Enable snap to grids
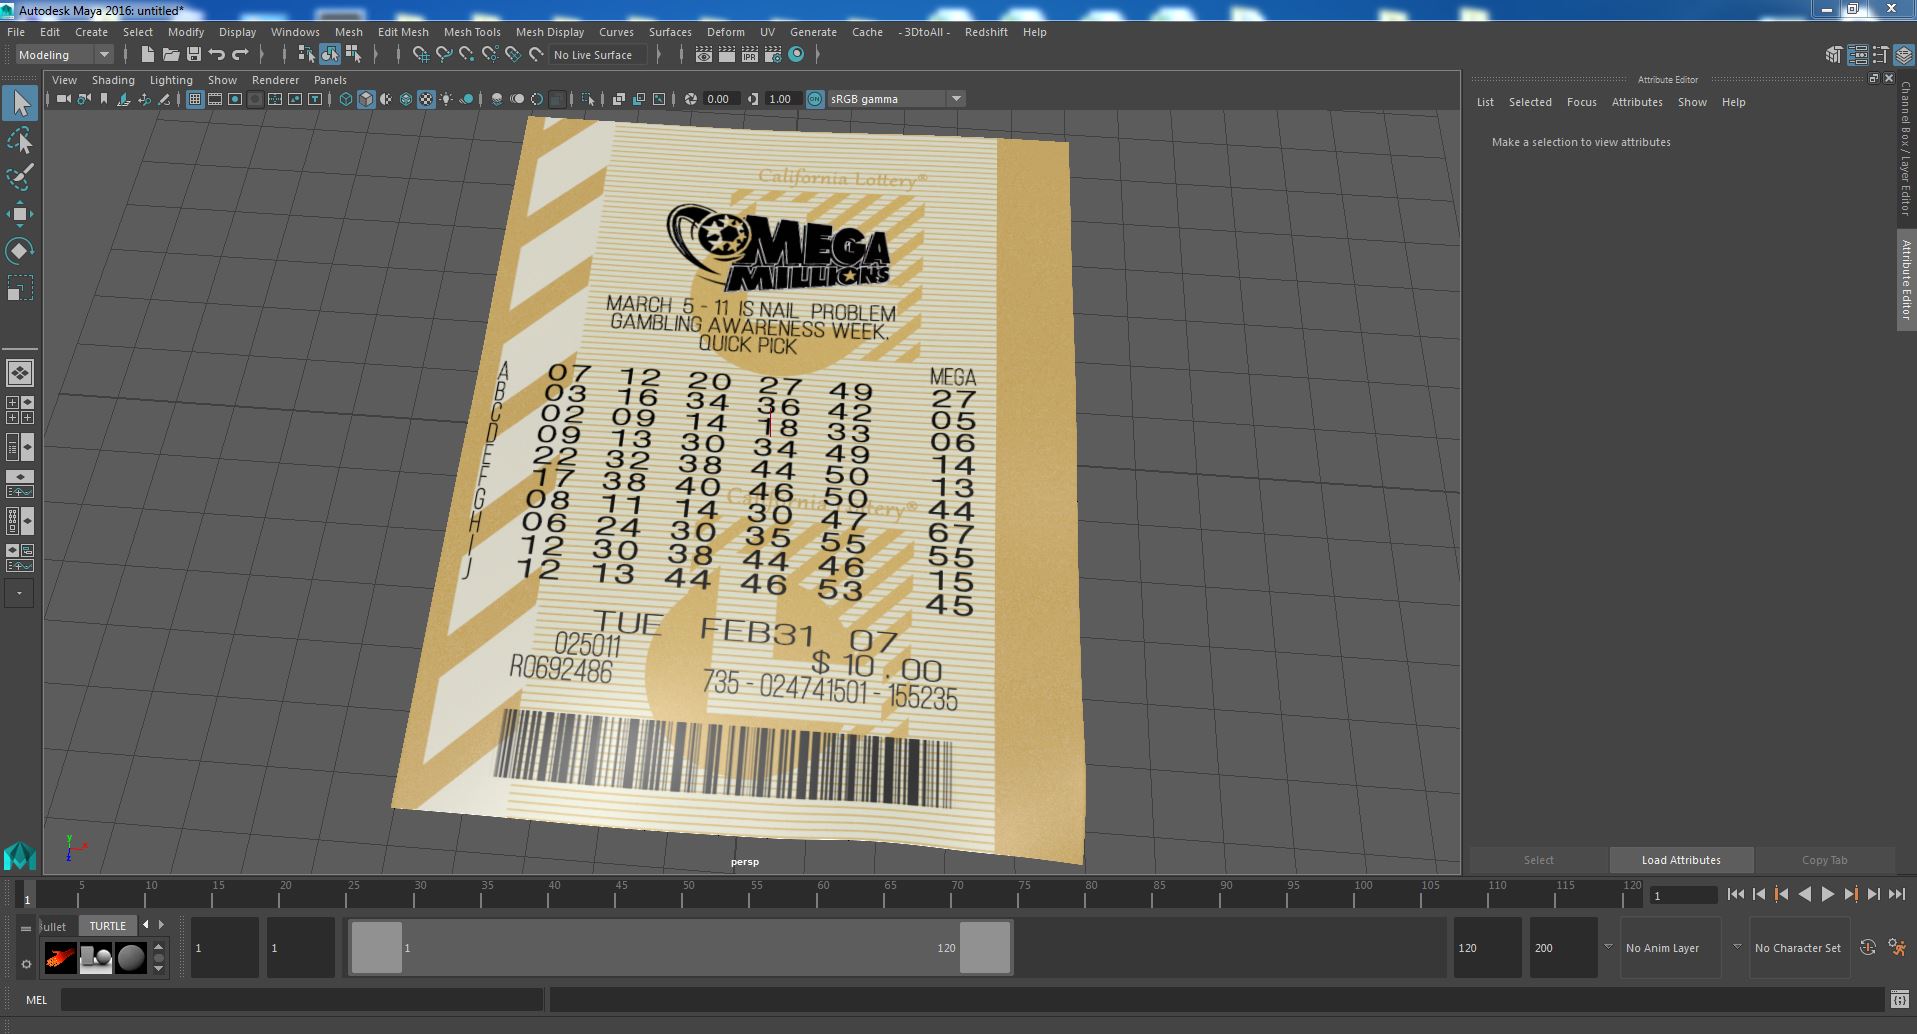This screenshot has height=1034, width=1917. click(420, 55)
